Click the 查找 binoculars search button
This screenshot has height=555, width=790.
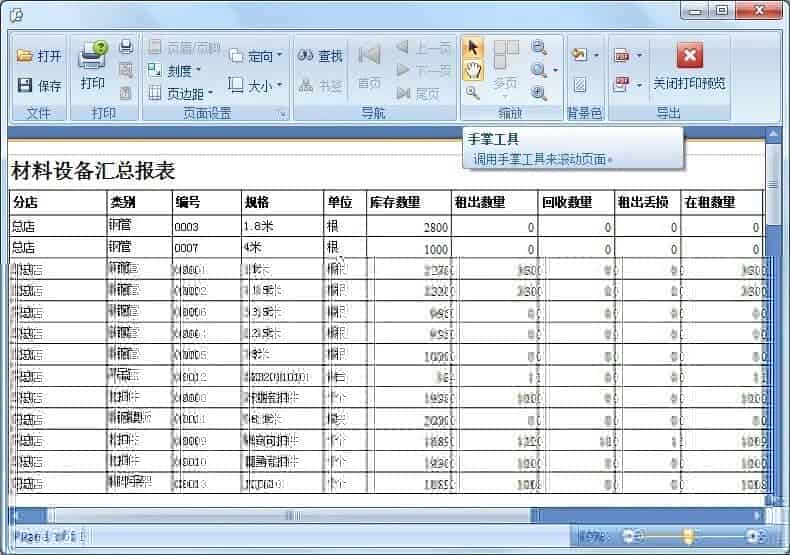click(320, 56)
